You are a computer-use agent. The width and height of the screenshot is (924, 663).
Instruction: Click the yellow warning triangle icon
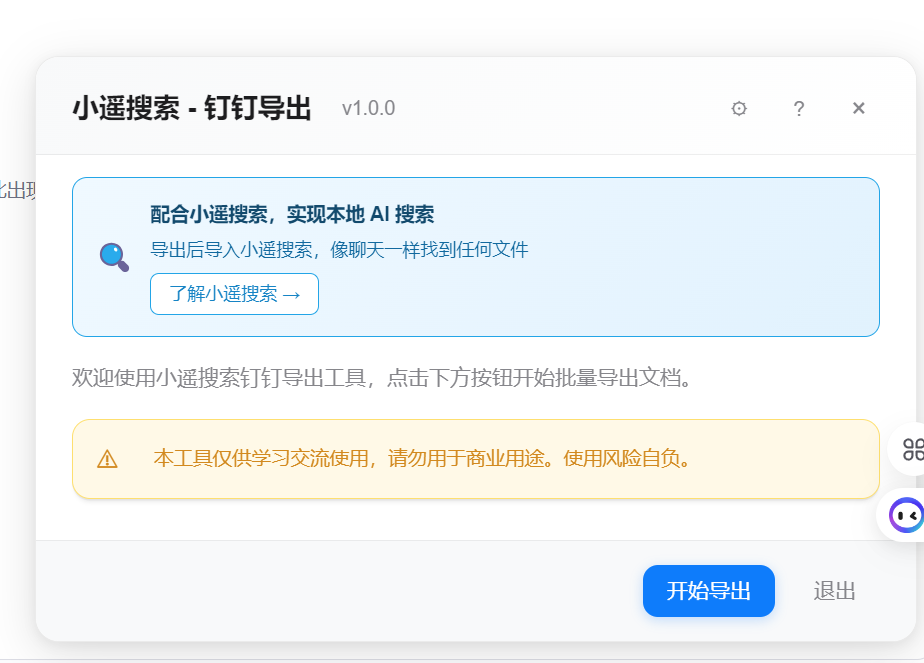point(107,459)
